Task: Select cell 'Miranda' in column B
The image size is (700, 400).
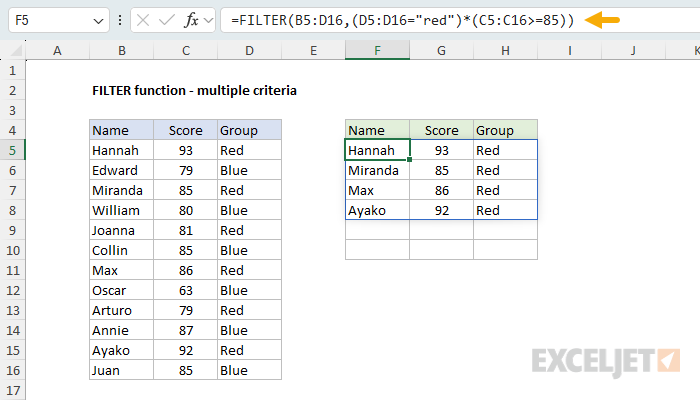Action: 121,191
